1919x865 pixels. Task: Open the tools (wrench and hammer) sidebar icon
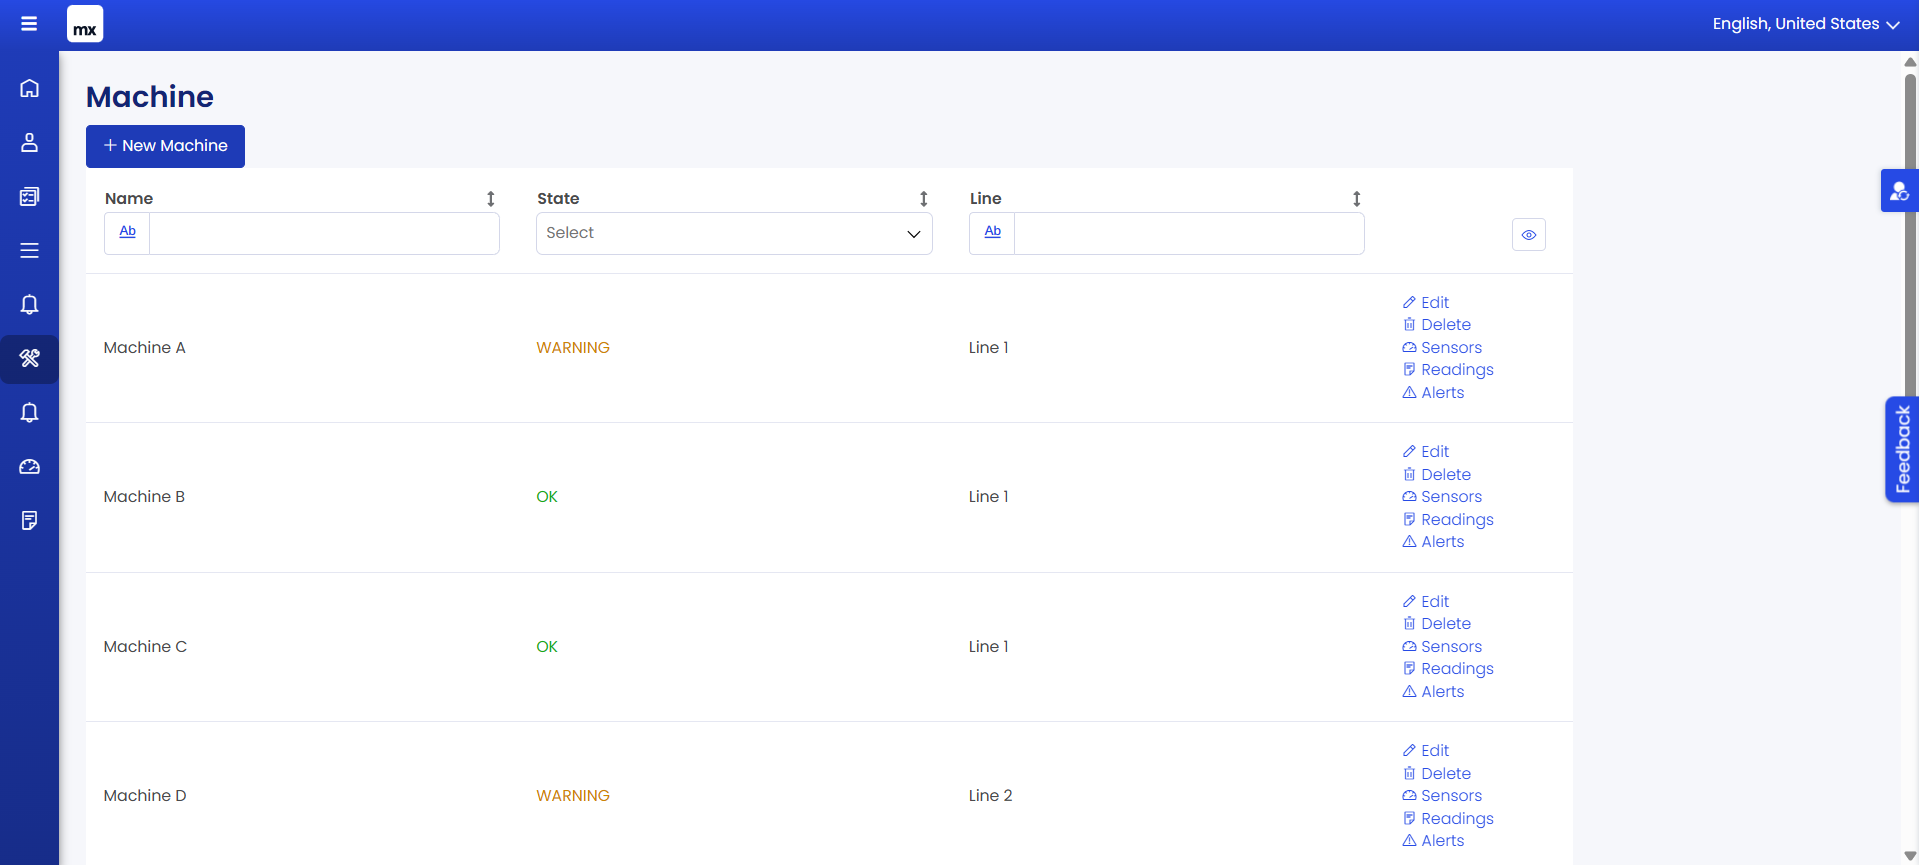(29, 358)
